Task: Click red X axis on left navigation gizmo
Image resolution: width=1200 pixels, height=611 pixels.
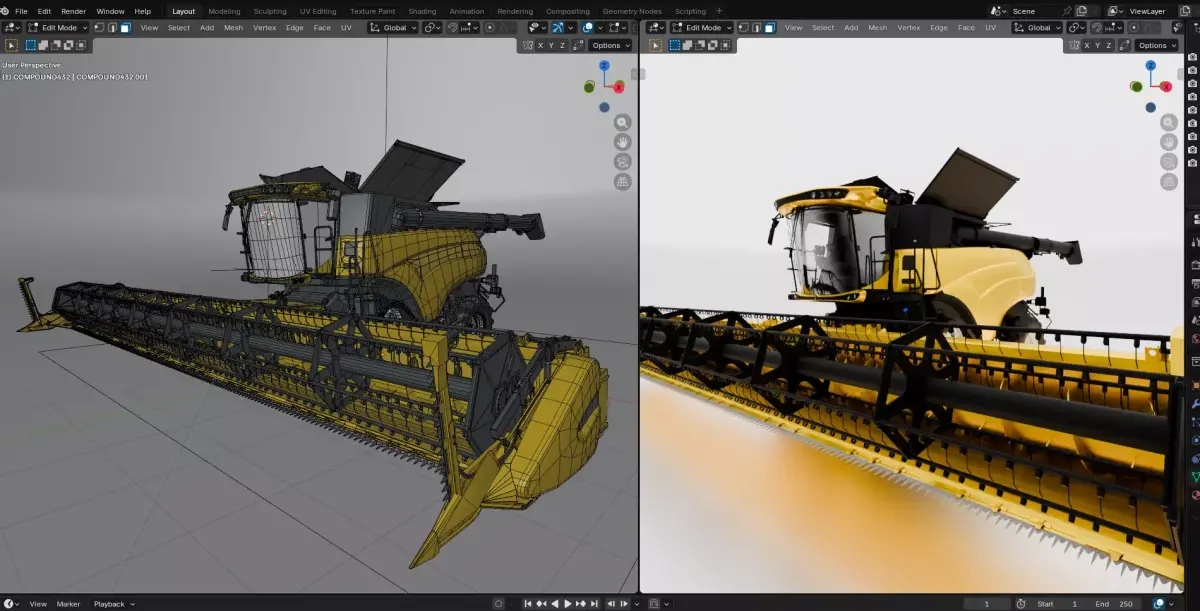Action: pyautogui.click(x=619, y=87)
